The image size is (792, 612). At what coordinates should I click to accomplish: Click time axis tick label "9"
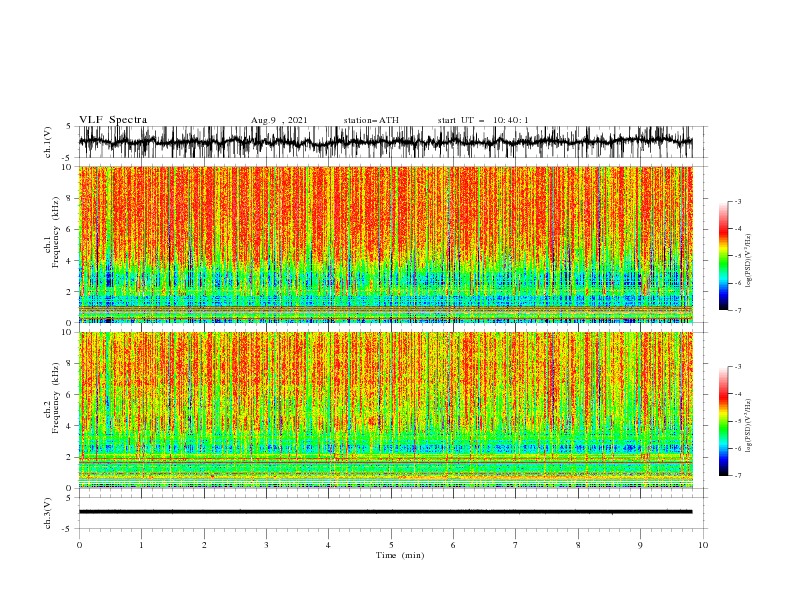click(640, 545)
